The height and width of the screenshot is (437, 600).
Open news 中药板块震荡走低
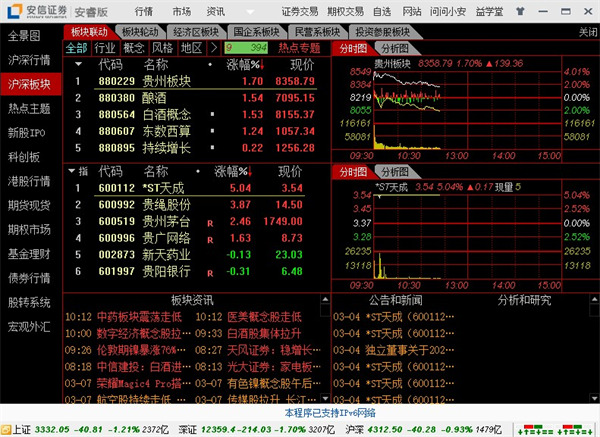pyautogui.click(x=139, y=317)
